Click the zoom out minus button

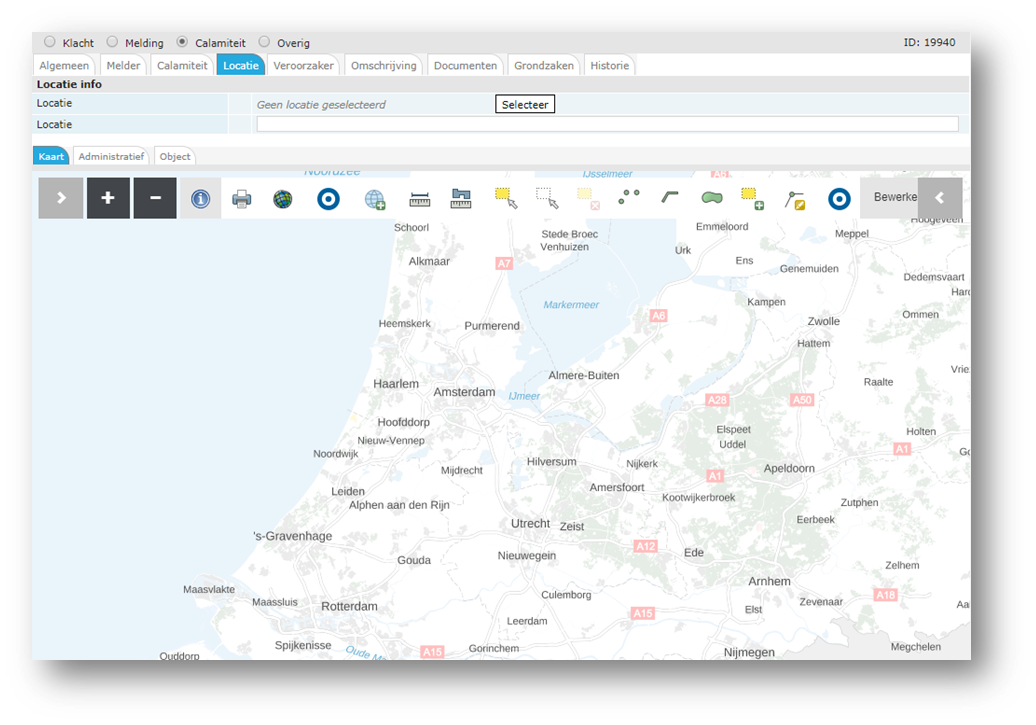155,198
